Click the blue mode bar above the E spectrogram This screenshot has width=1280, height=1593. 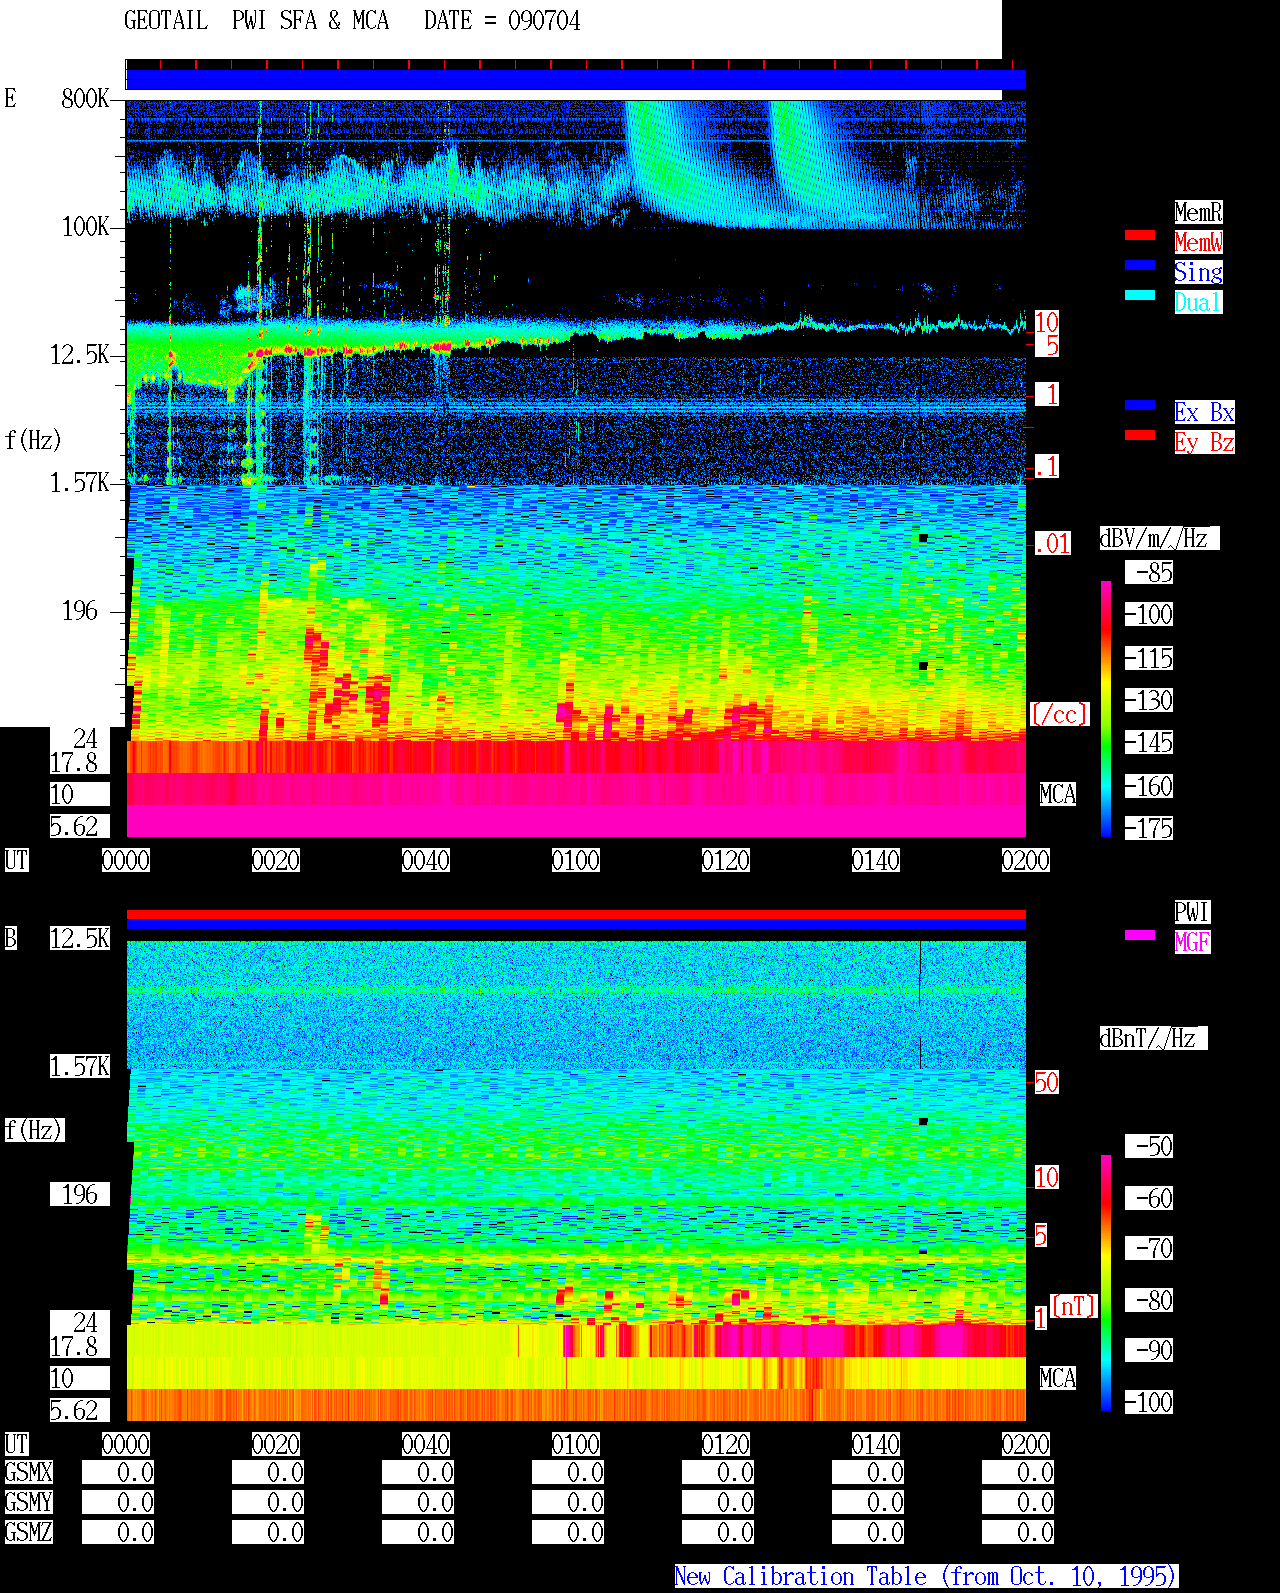click(576, 80)
